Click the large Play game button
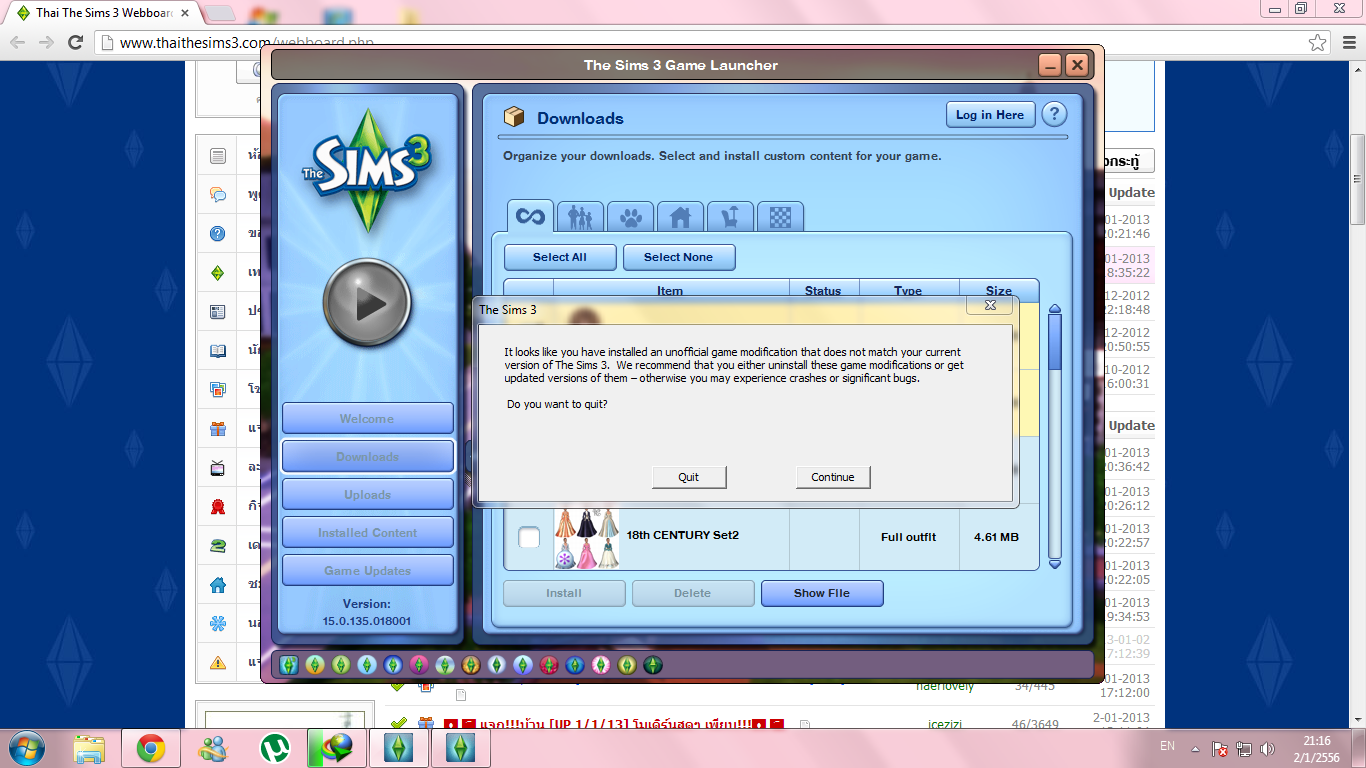 (x=367, y=303)
